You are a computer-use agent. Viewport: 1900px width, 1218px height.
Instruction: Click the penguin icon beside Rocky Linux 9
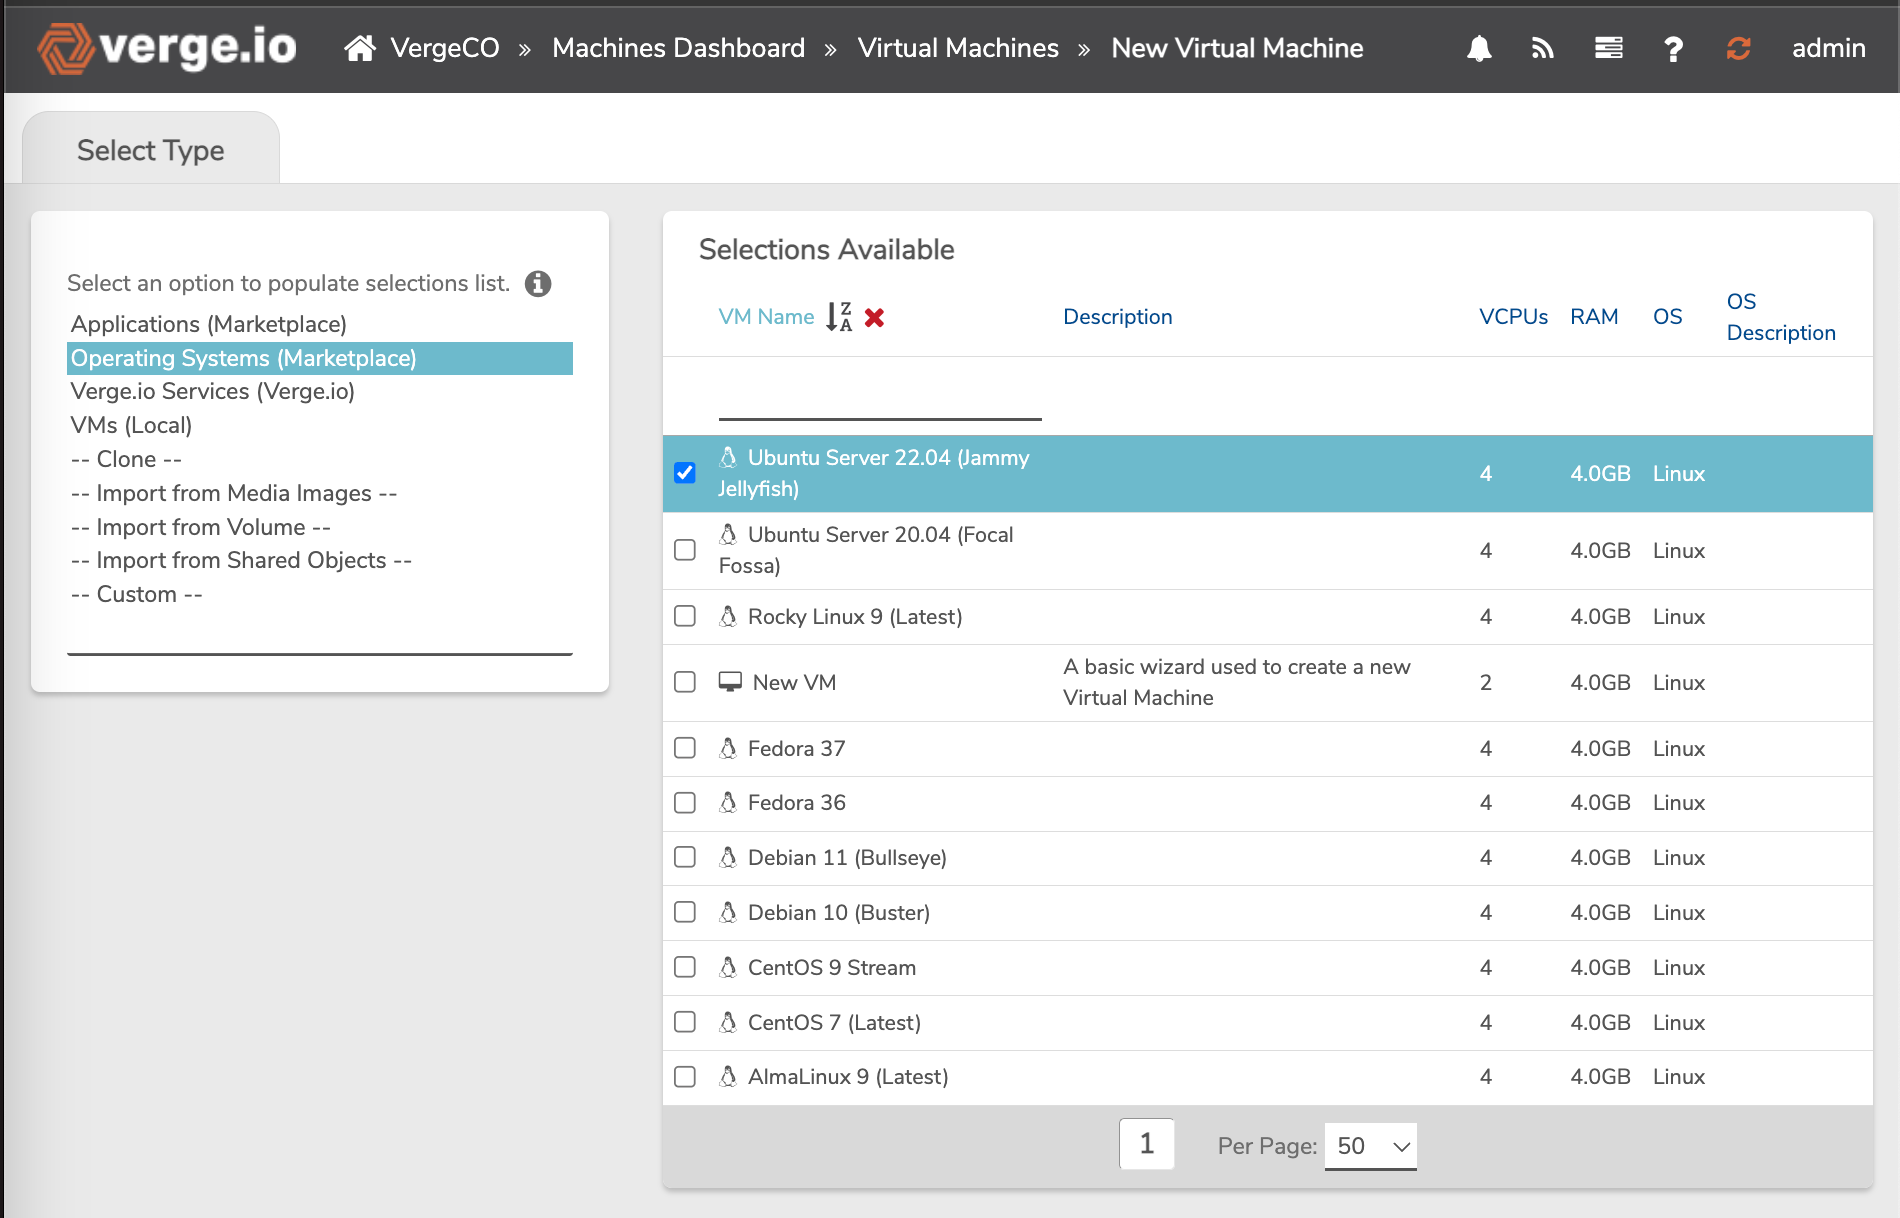coord(729,616)
